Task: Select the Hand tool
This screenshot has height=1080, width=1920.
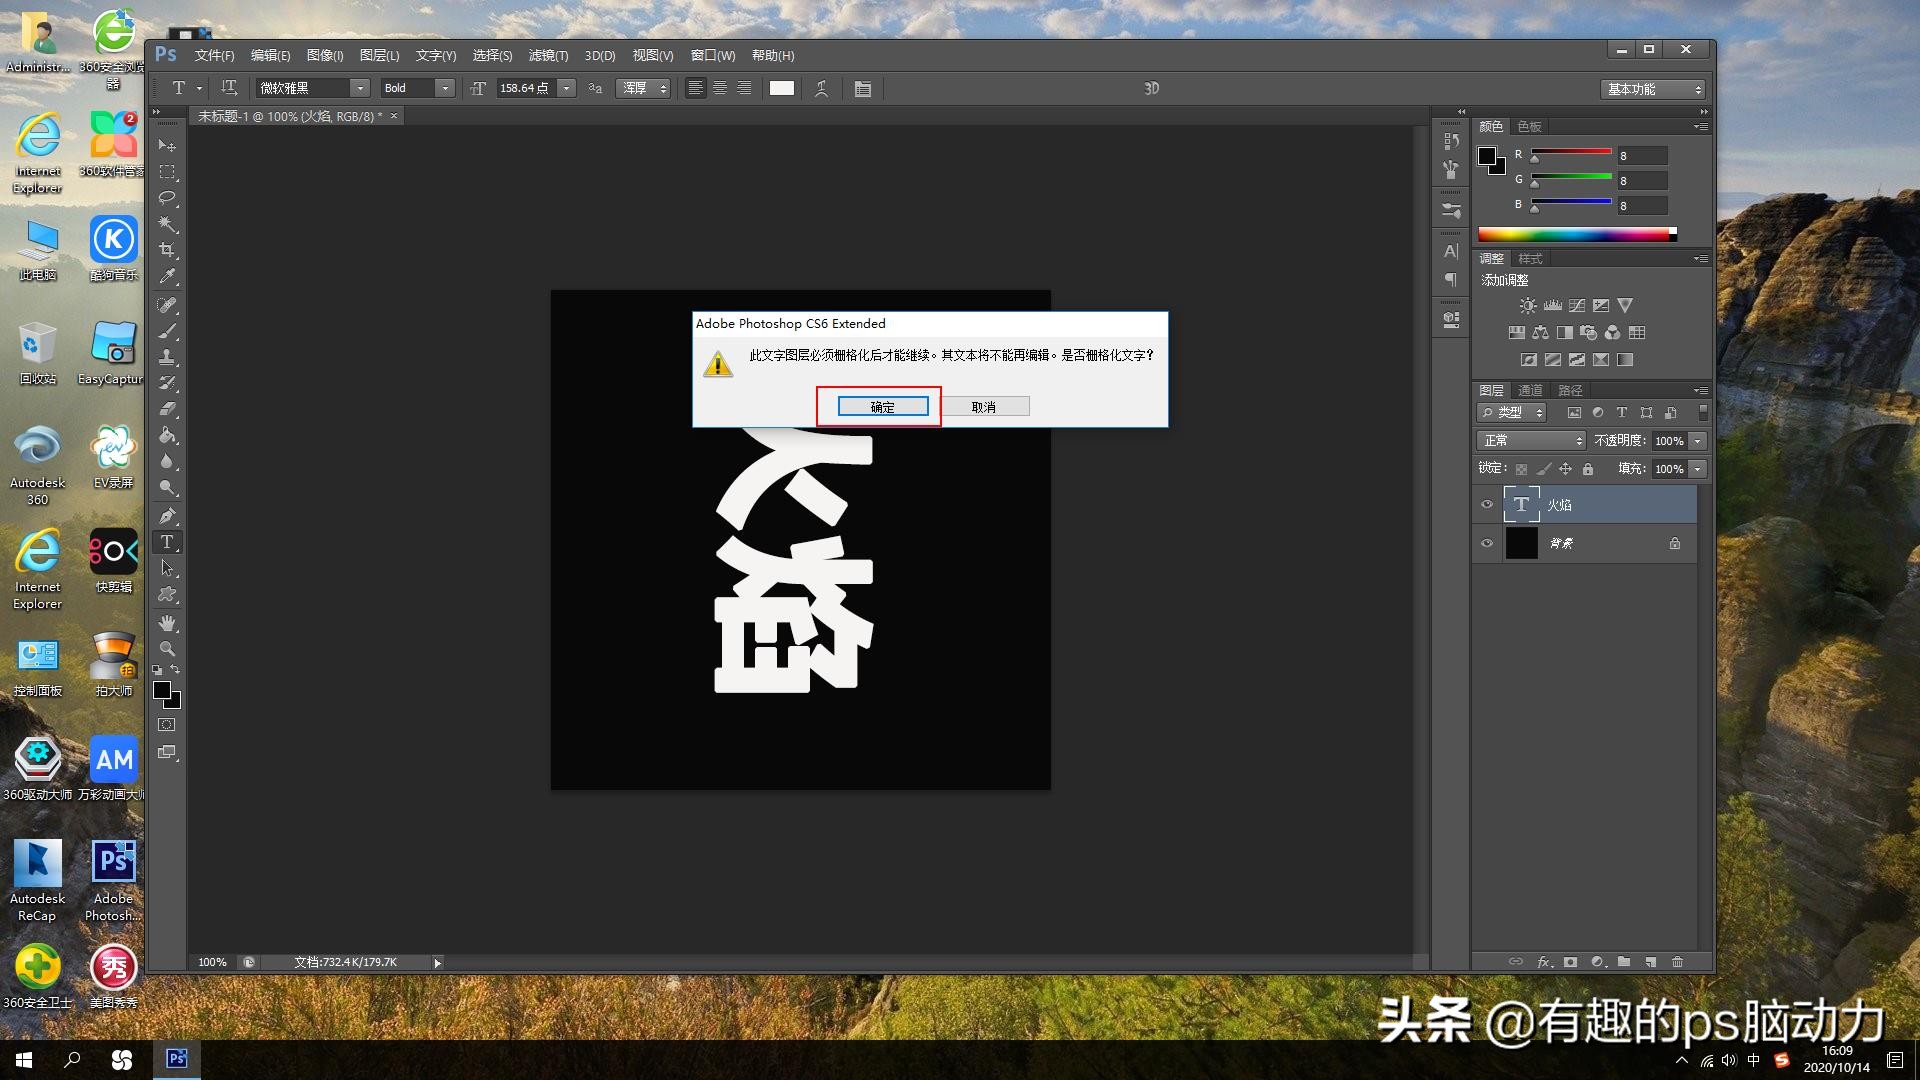Action: click(167, 623)
